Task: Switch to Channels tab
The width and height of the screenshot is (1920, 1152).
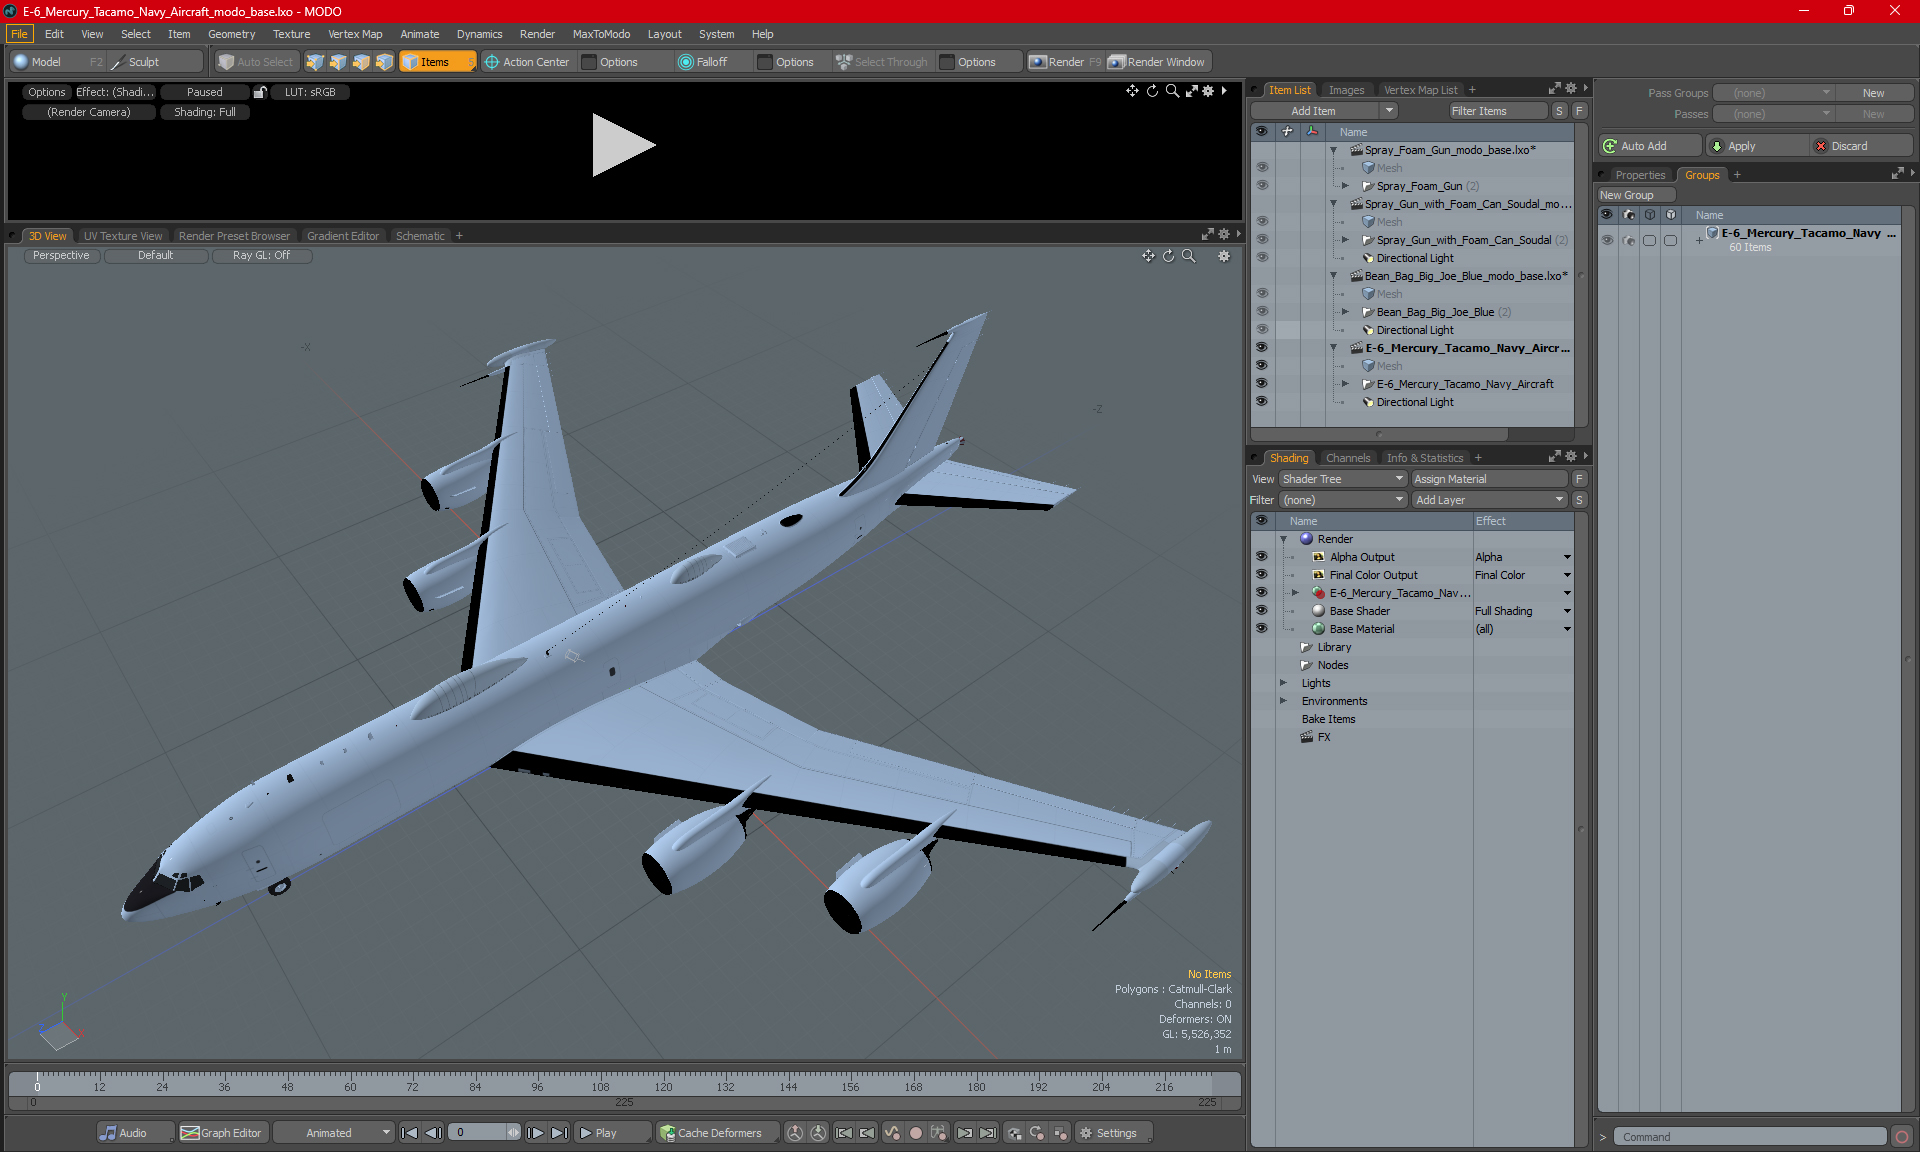Action: (x=1348, y=458)
